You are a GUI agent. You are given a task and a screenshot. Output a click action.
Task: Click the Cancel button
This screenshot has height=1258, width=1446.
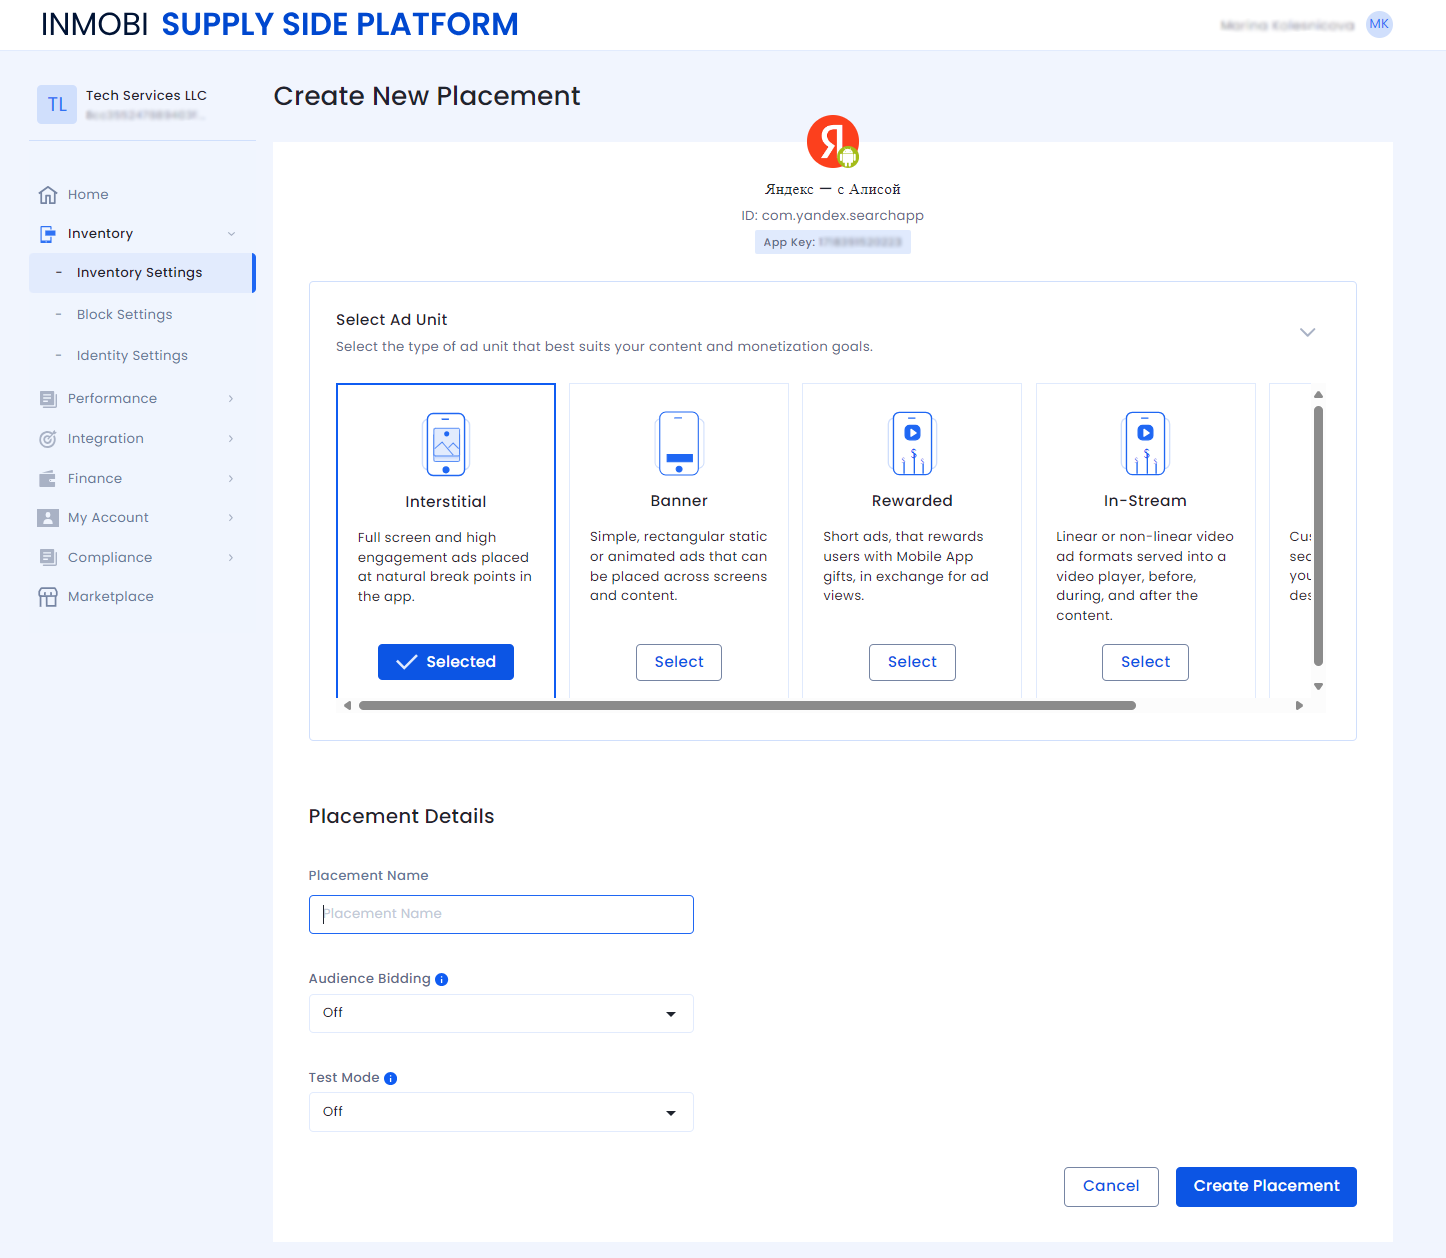pyautogui.click(x=1111, y=1187)
